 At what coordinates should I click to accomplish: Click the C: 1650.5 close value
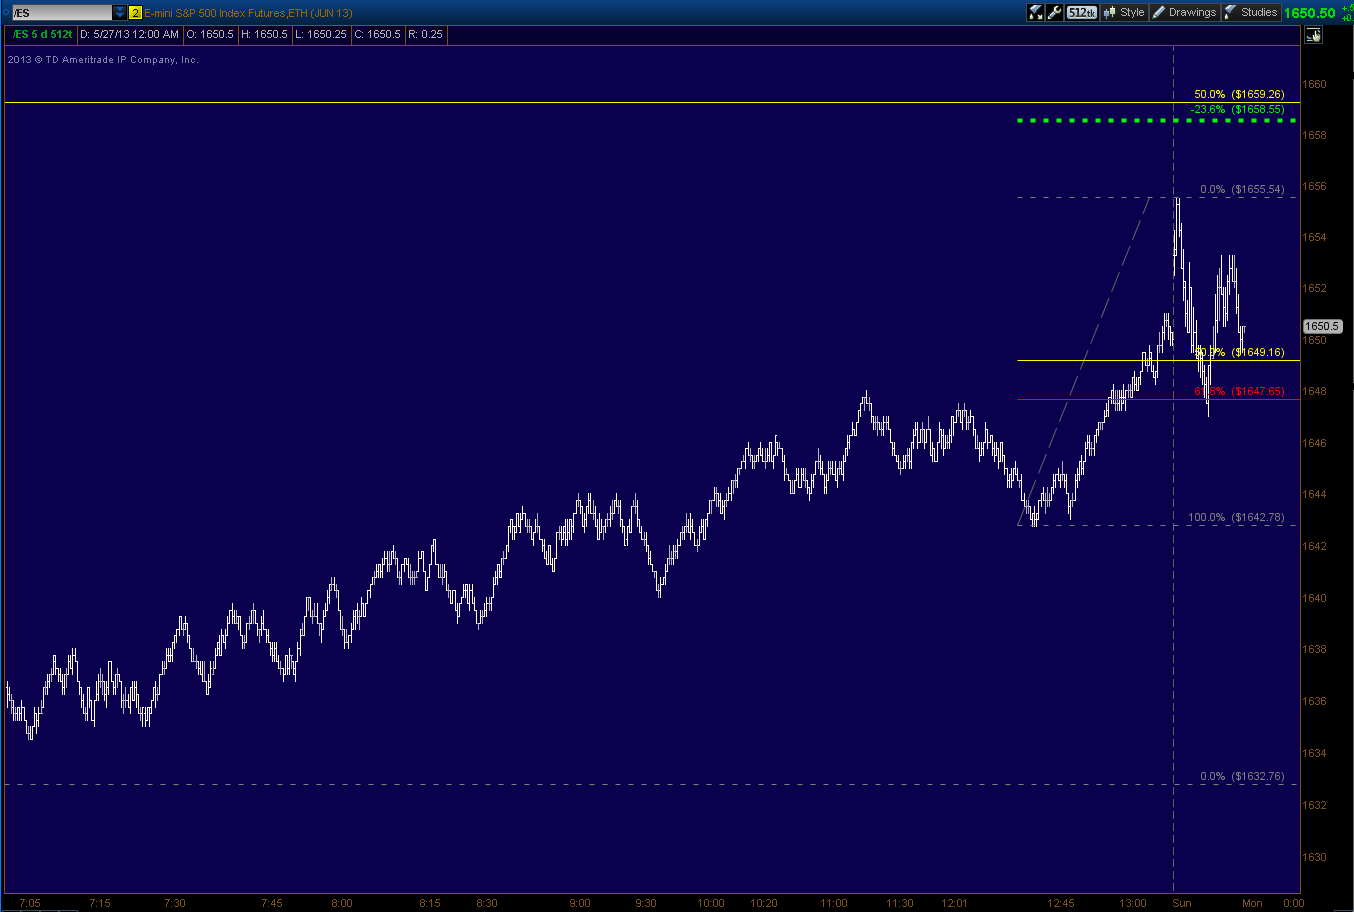pos(376,34)
